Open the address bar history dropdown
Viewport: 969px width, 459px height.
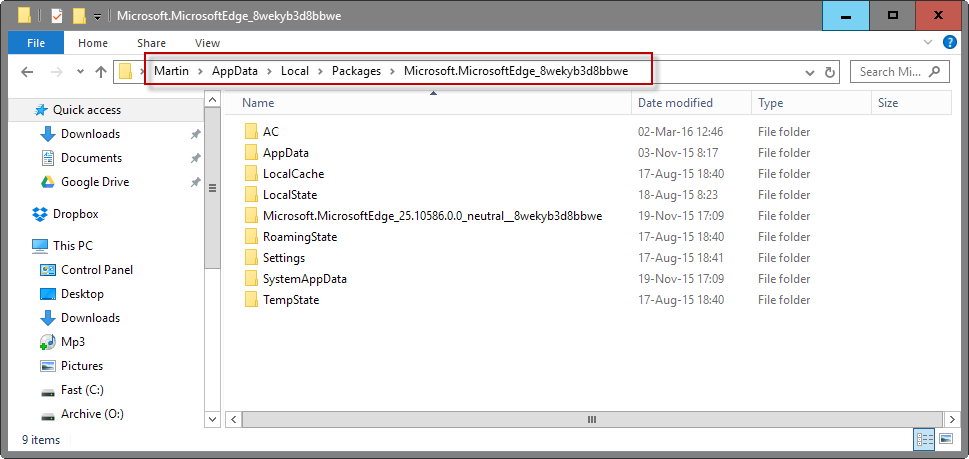[810, 72]
